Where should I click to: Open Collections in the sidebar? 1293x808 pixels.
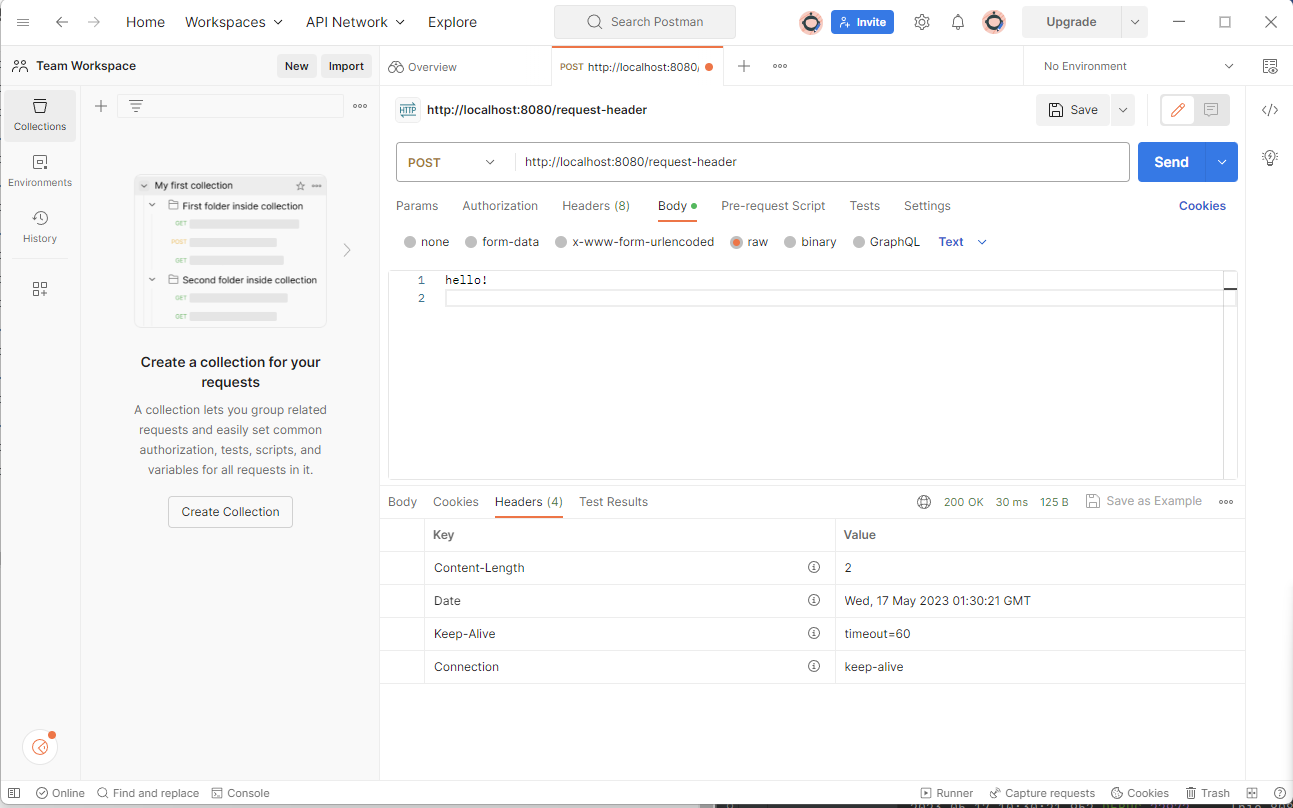[40, 115]
